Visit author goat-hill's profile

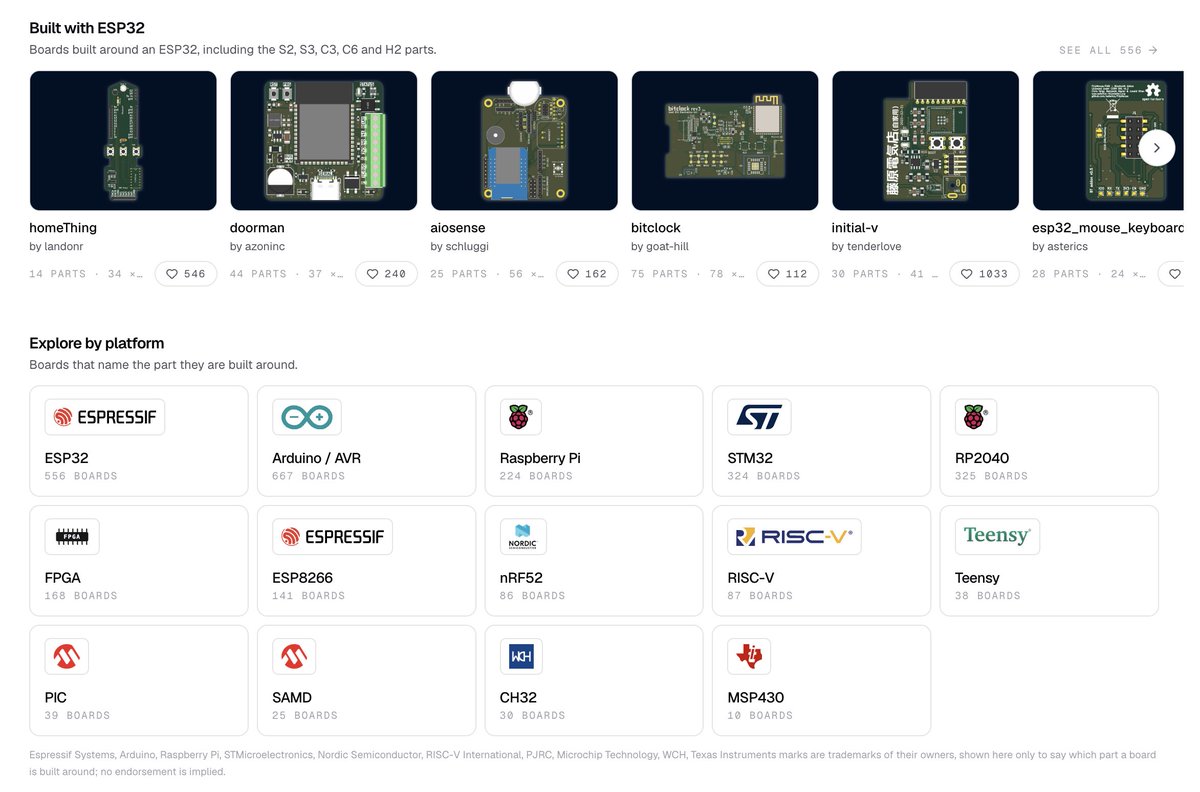[x=660, y=246]
